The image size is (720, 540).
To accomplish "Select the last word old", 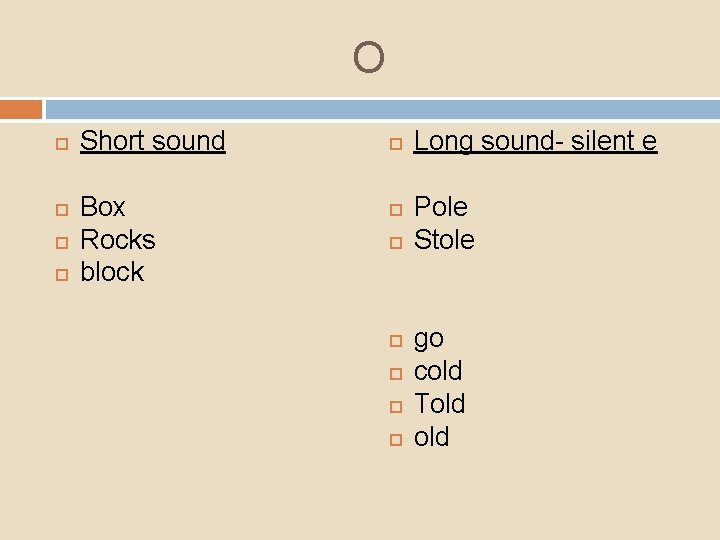I will coord(431,437).
